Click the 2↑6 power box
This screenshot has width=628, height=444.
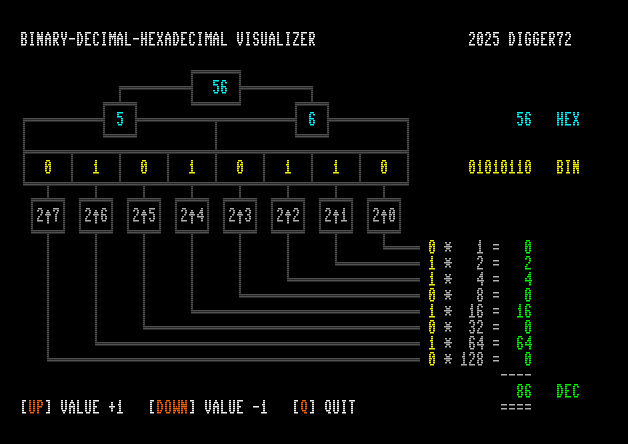[x=96, y=215]
